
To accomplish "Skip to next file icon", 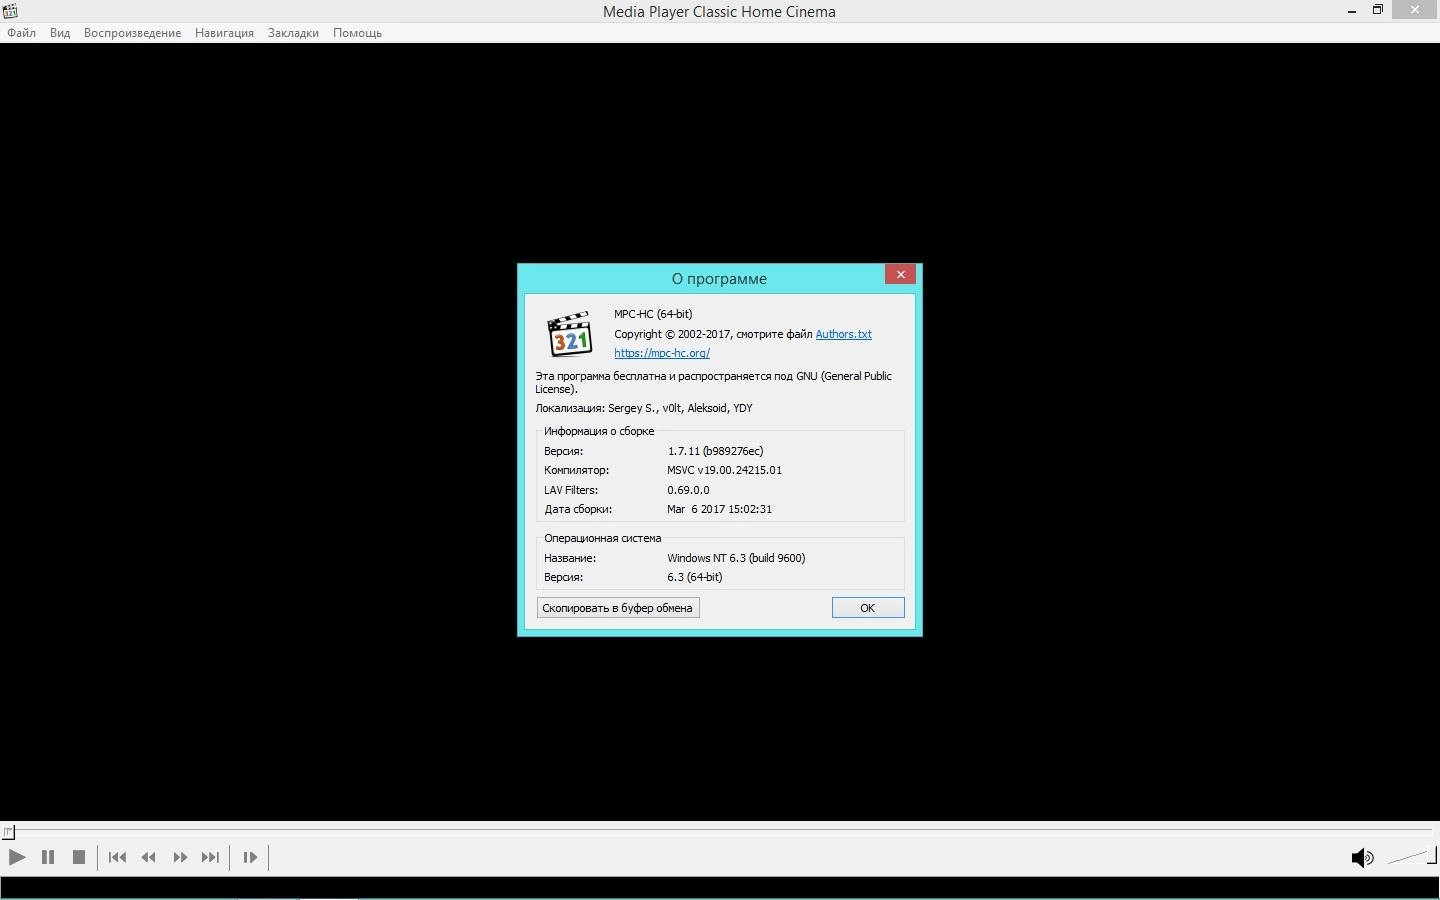I will (210, 857).
